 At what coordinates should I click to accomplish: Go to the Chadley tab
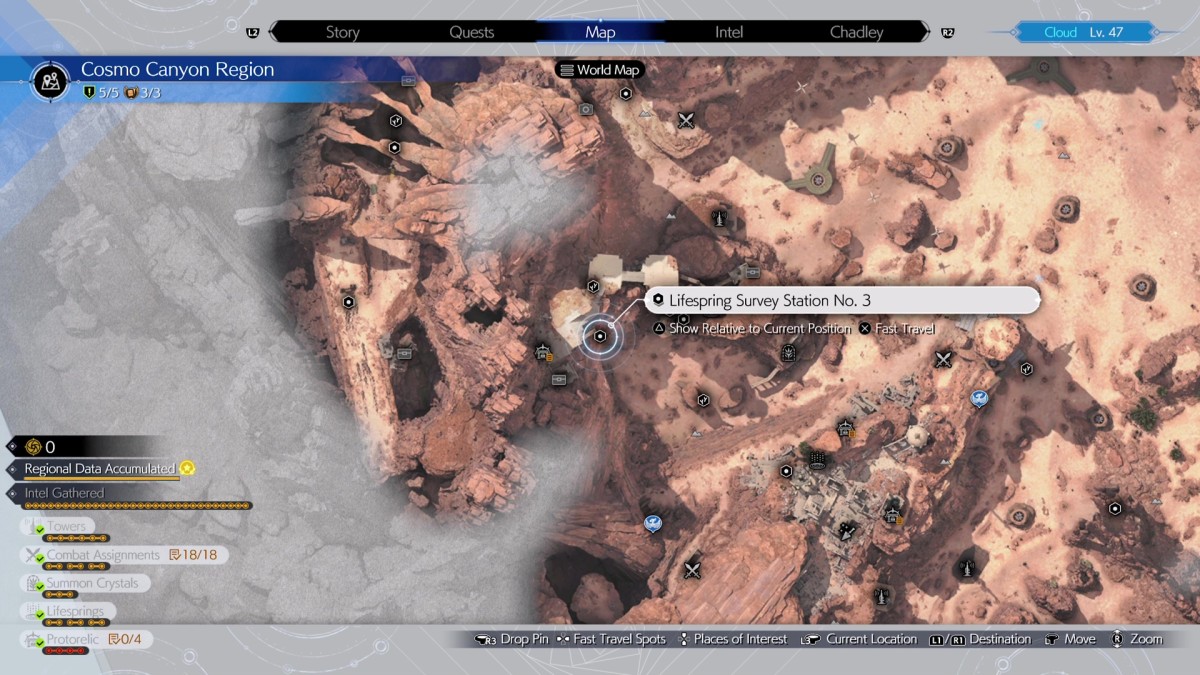pyautogui.click(x=857, y=32)
